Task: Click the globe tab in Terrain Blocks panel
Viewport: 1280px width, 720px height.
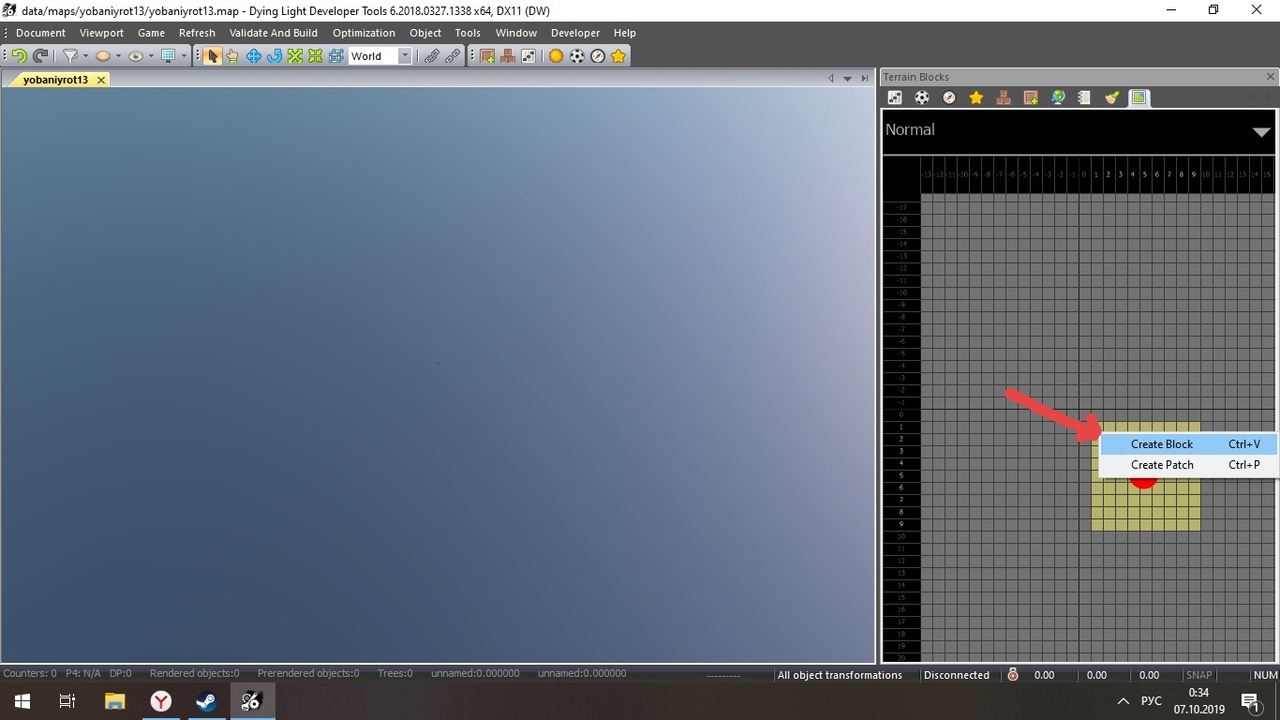Action: tap(1057, 98)
